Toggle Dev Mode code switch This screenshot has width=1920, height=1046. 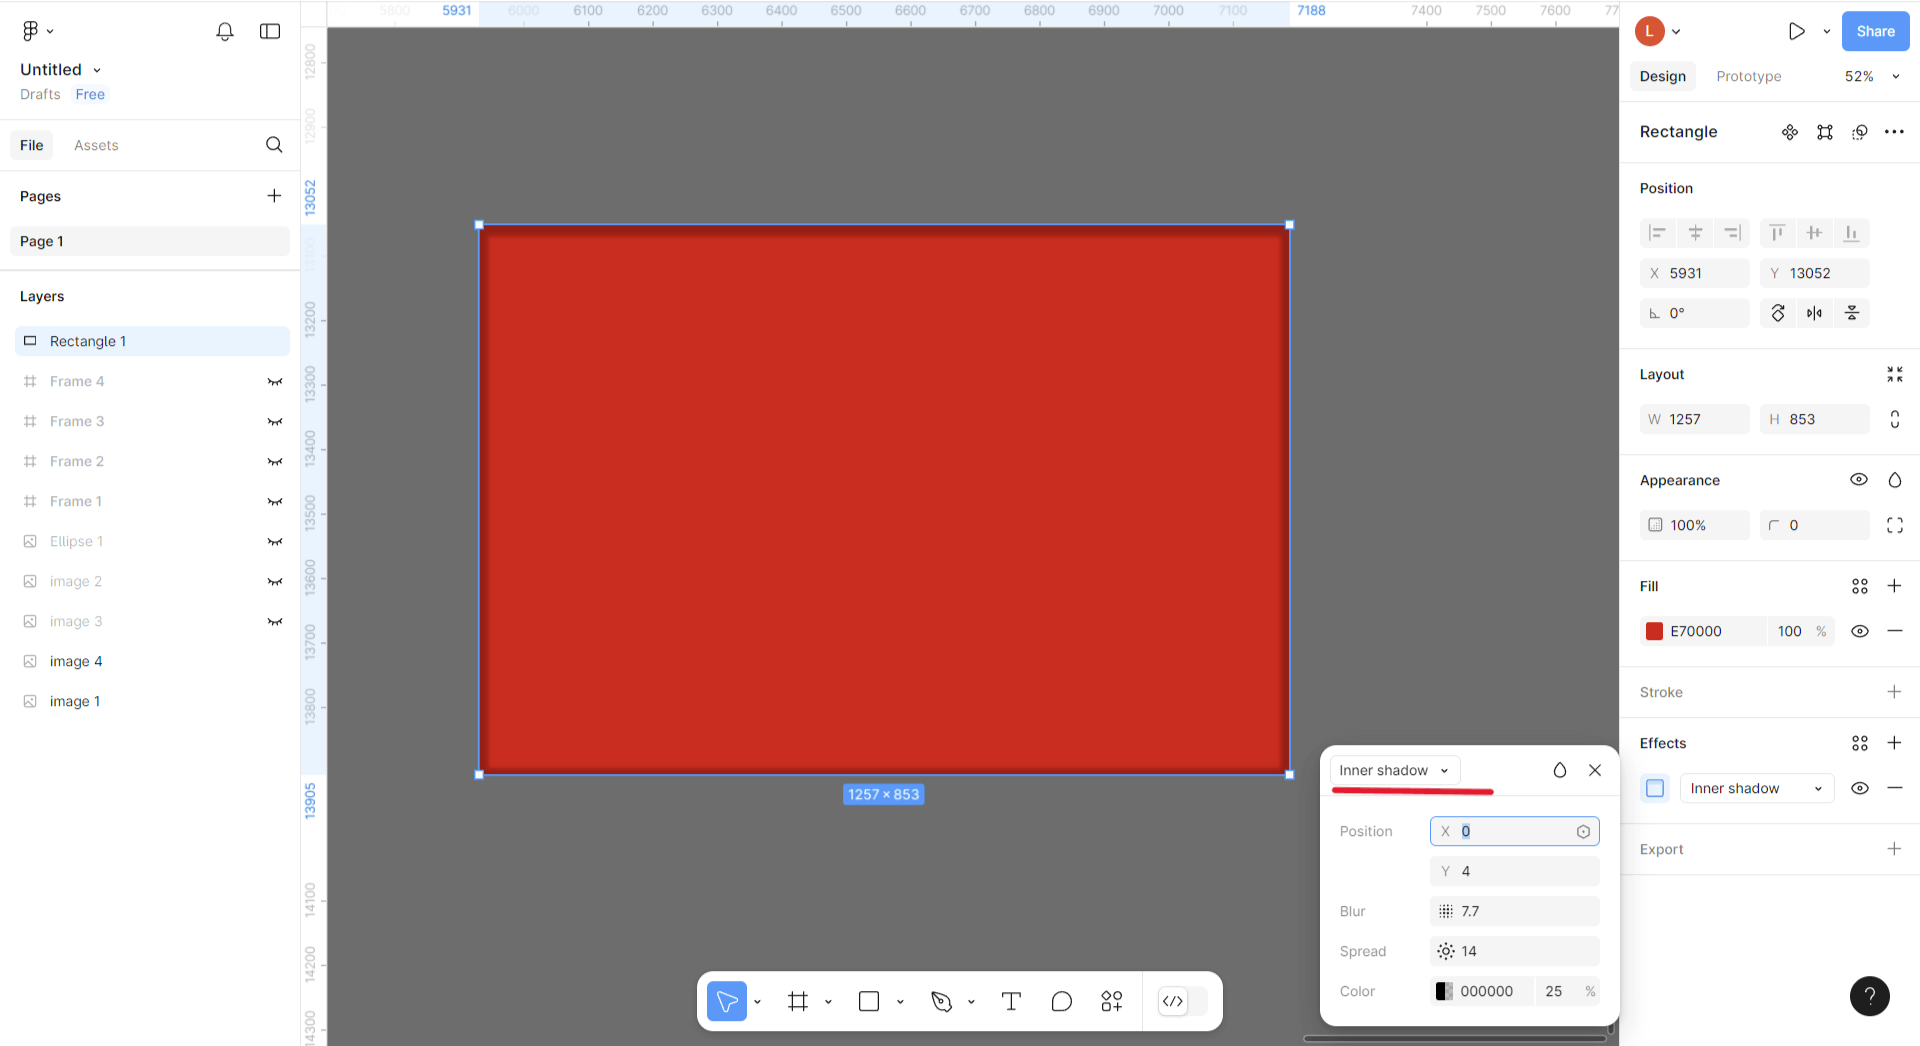(1182, 1001)
